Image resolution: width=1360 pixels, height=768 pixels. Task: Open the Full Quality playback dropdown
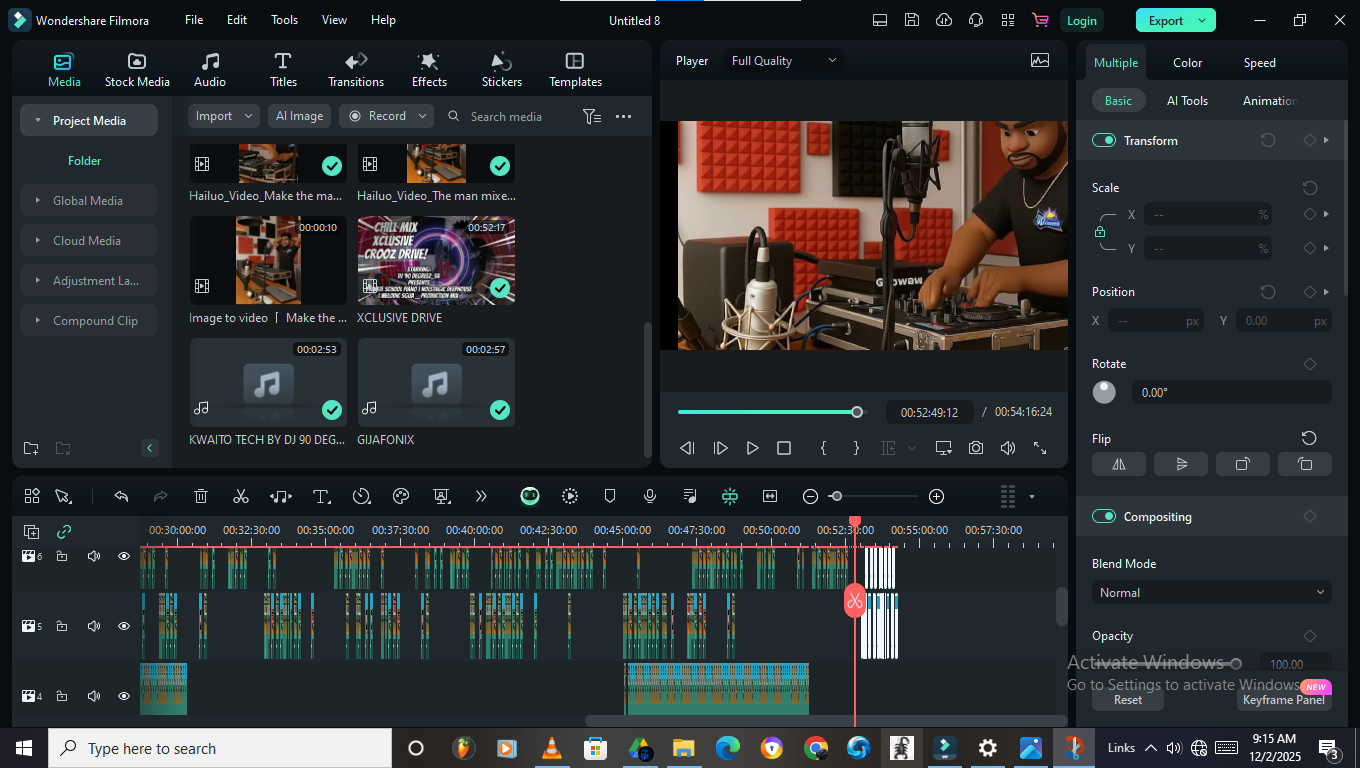[784, 61]
